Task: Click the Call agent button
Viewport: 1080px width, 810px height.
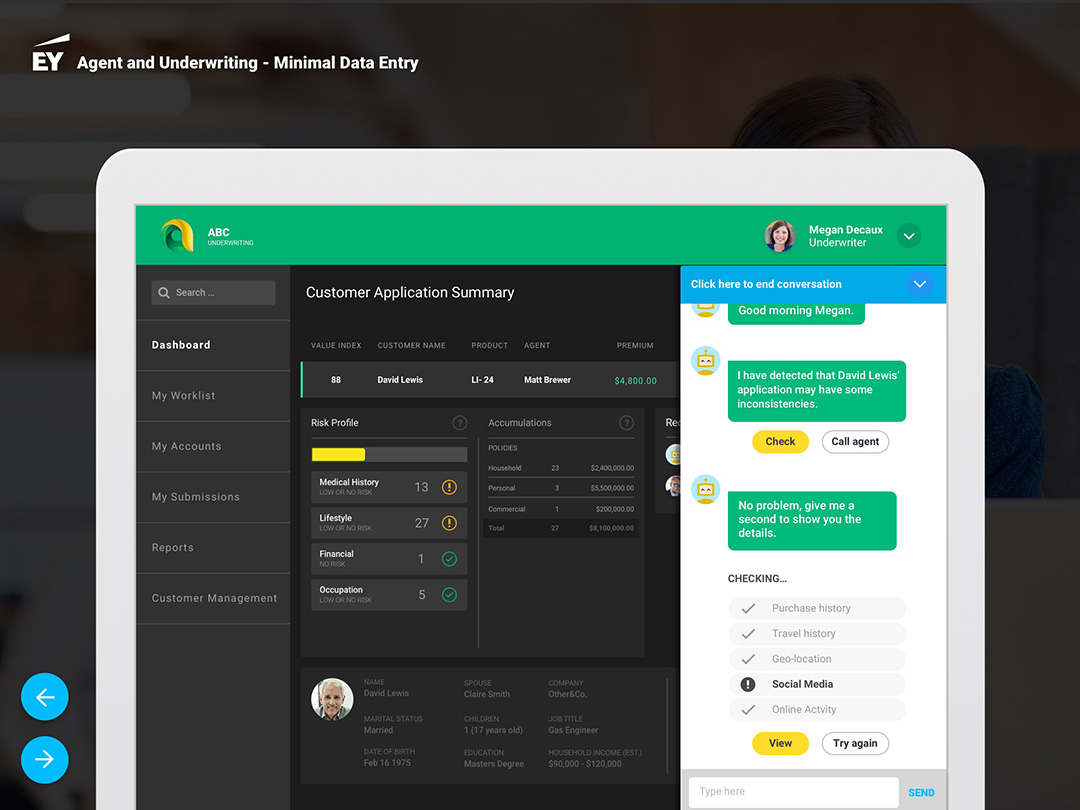Action: [855, 441]
